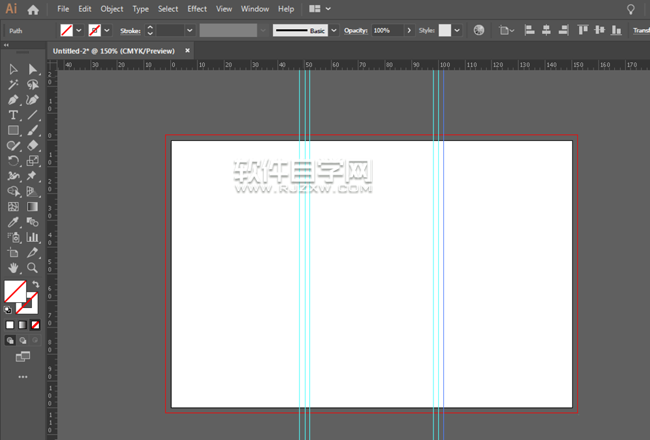650x440 pixels.
Task: Open the Basic brush definition dropdown
Action: point(333,31)
